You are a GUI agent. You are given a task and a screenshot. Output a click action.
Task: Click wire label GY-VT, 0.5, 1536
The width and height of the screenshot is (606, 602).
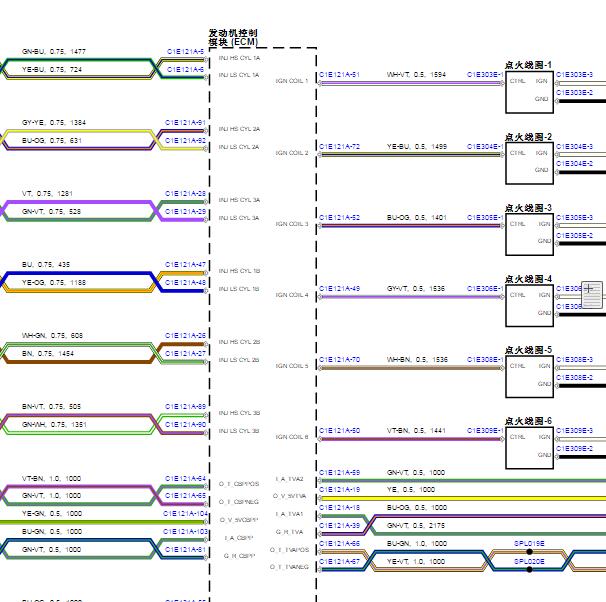(x=415, y=289)
